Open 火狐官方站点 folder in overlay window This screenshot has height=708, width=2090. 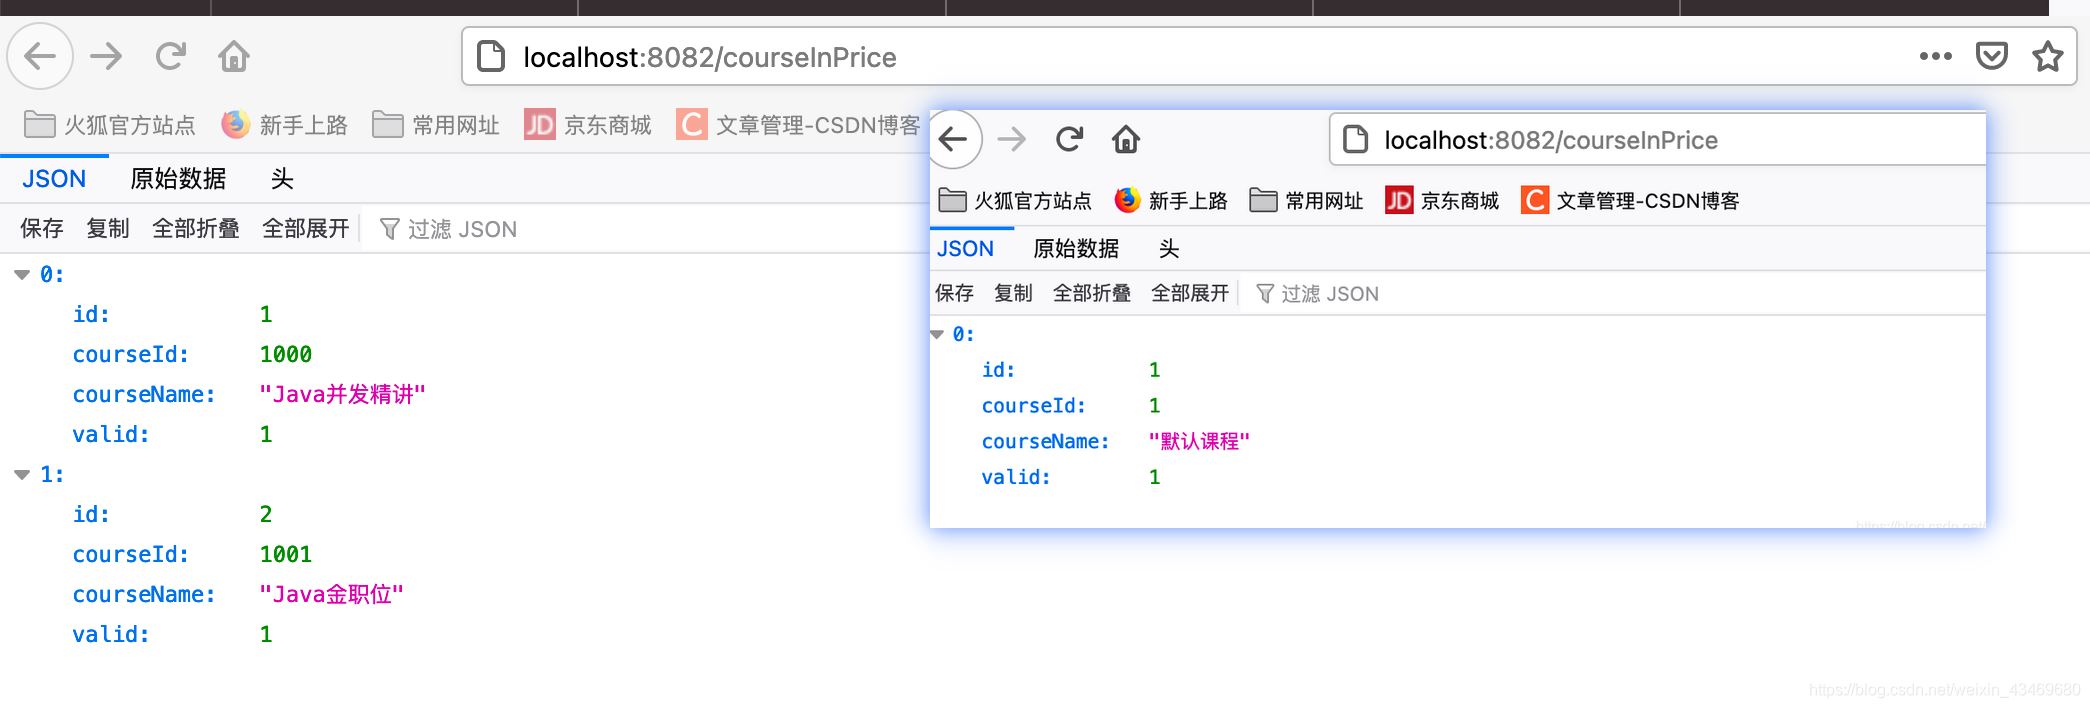(1015, 201)
